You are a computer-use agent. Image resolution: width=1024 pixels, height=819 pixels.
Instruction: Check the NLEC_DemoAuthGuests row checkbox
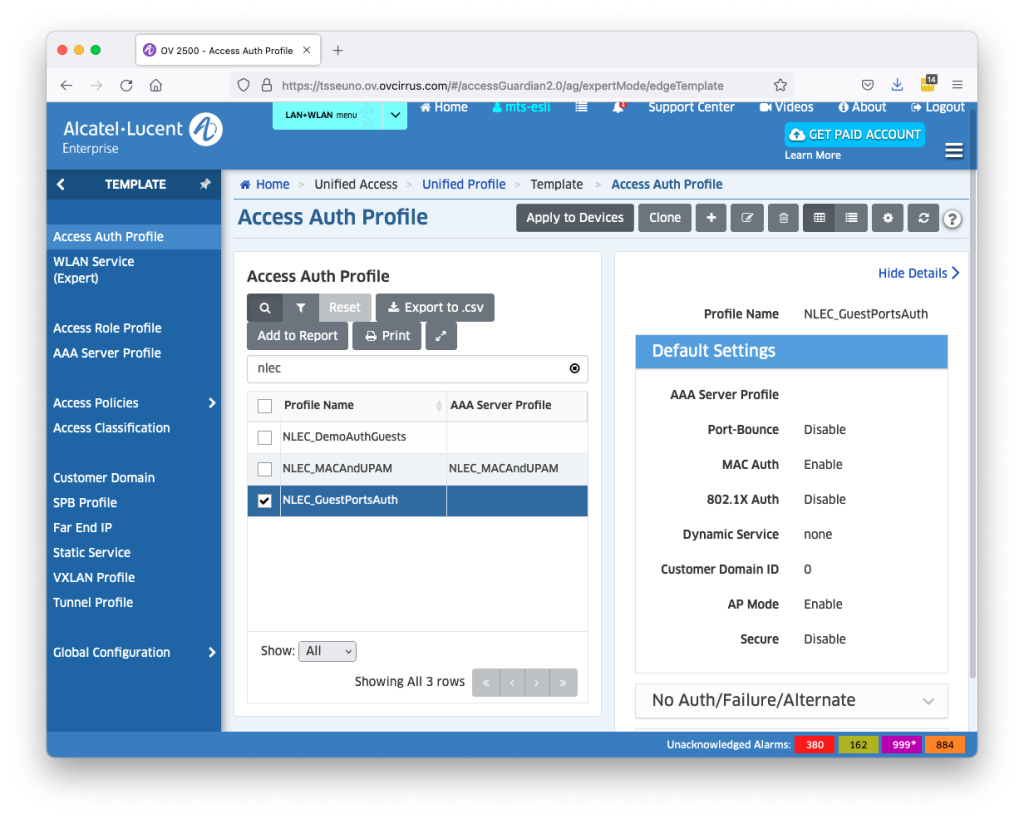tap(265, 437)
